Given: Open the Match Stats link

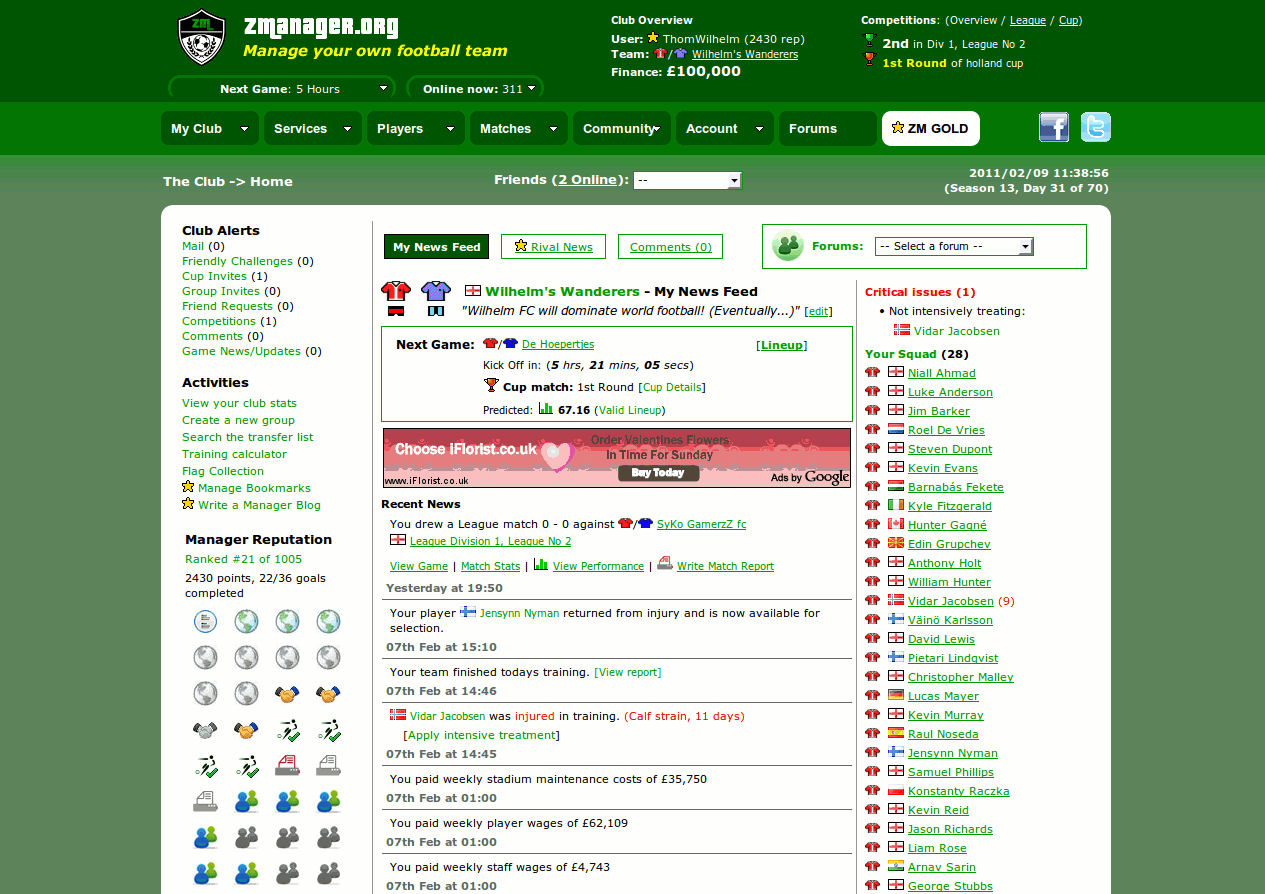Looking at the screenshot, I should pyautogui.click(x=490, y=566).
